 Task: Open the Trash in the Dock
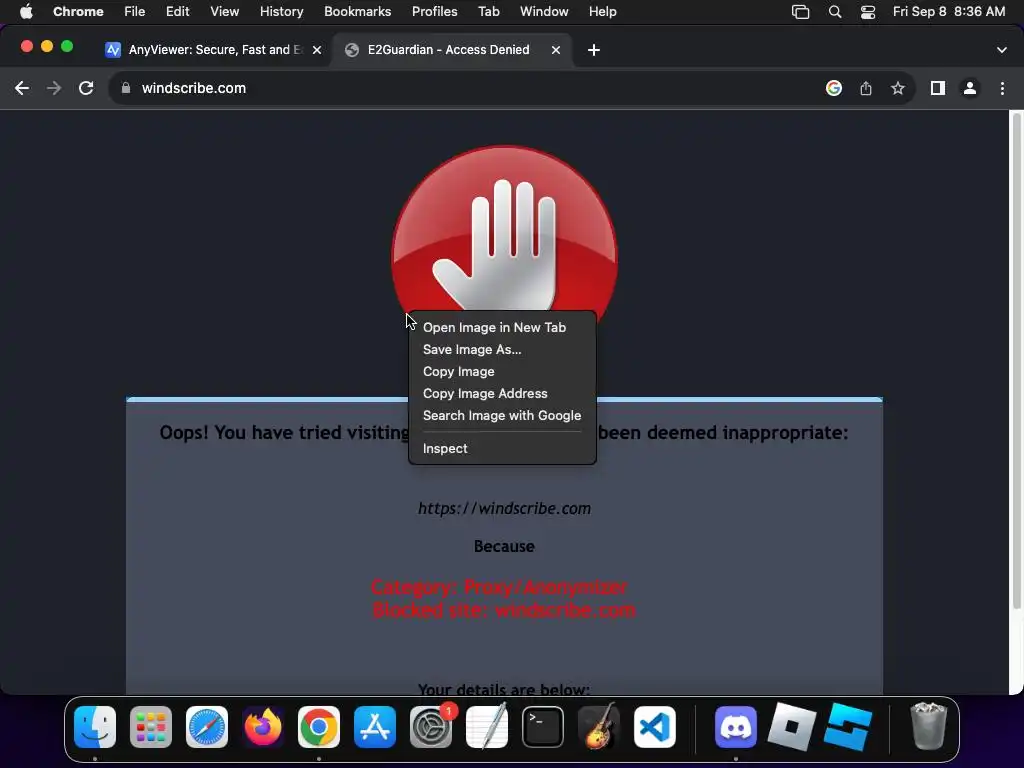click(928, 727)
